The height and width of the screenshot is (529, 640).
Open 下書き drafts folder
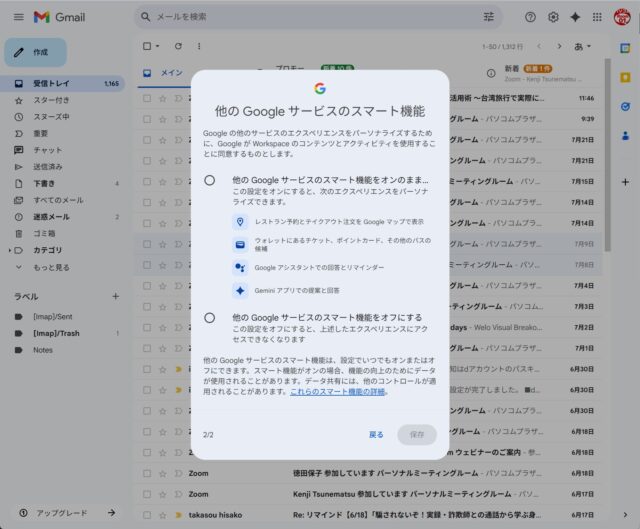coord(62,184)
